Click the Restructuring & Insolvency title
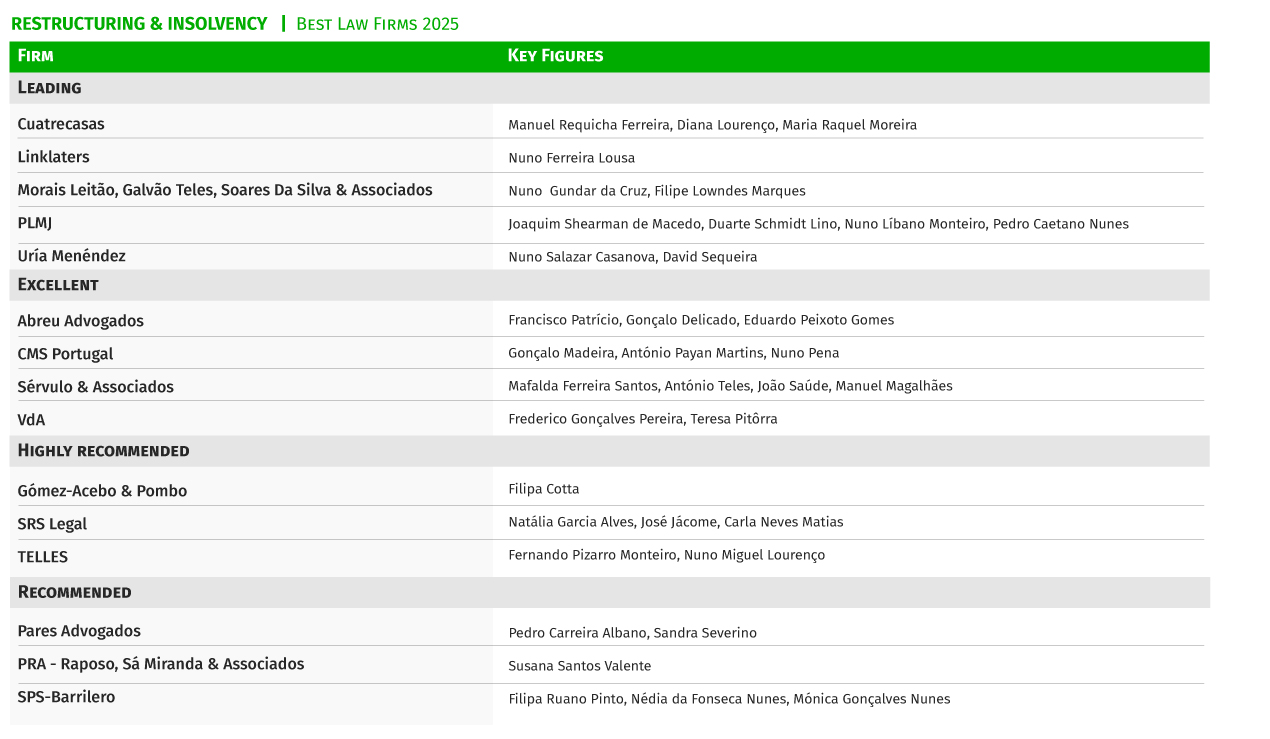This screenshot has width=1270, height=739. pos(139,24)
